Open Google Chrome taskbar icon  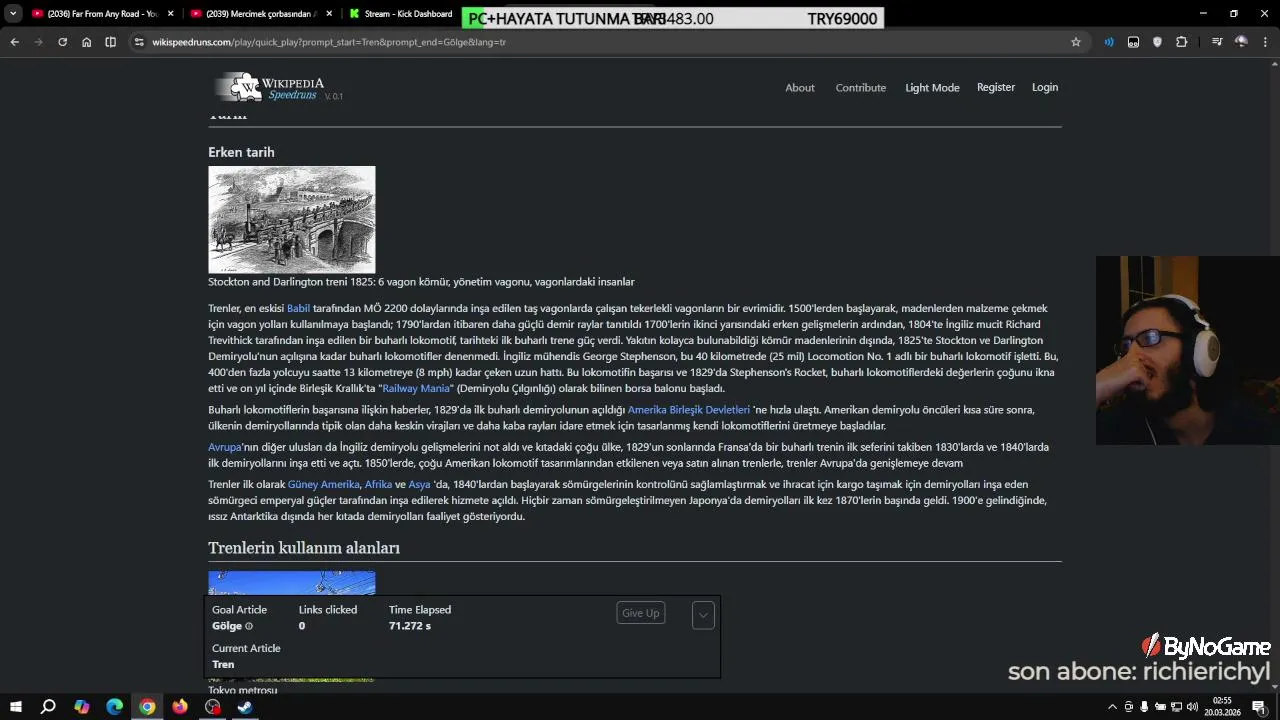147,707
